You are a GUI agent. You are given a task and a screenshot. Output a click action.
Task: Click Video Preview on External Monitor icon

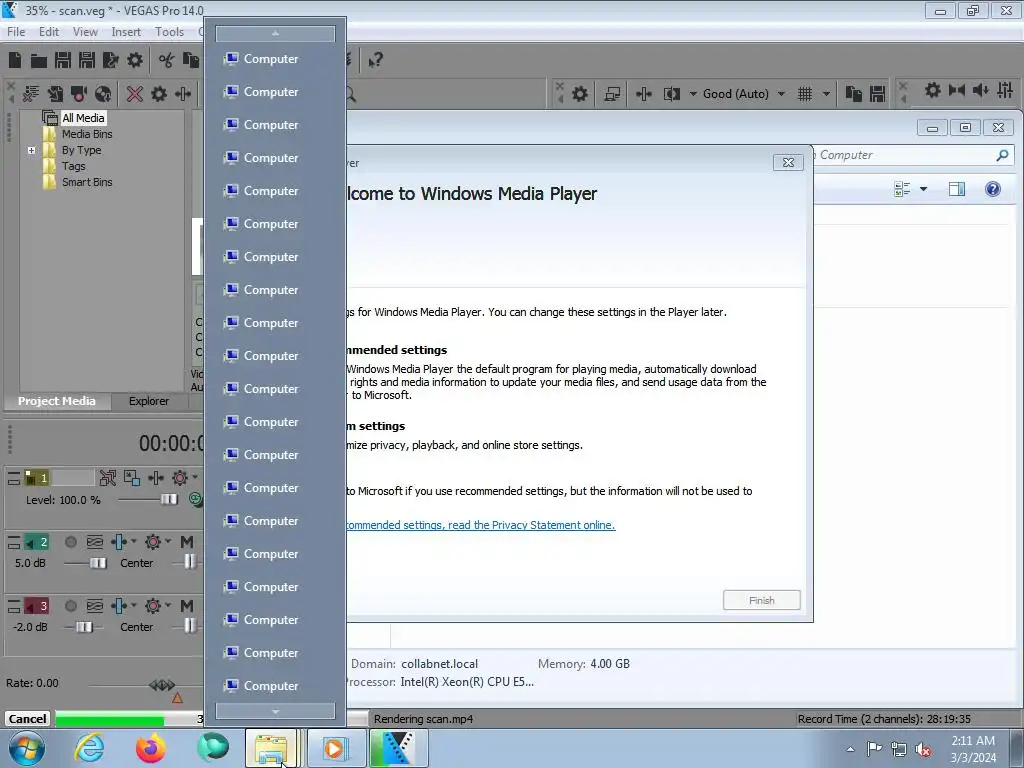coord(612,94)
